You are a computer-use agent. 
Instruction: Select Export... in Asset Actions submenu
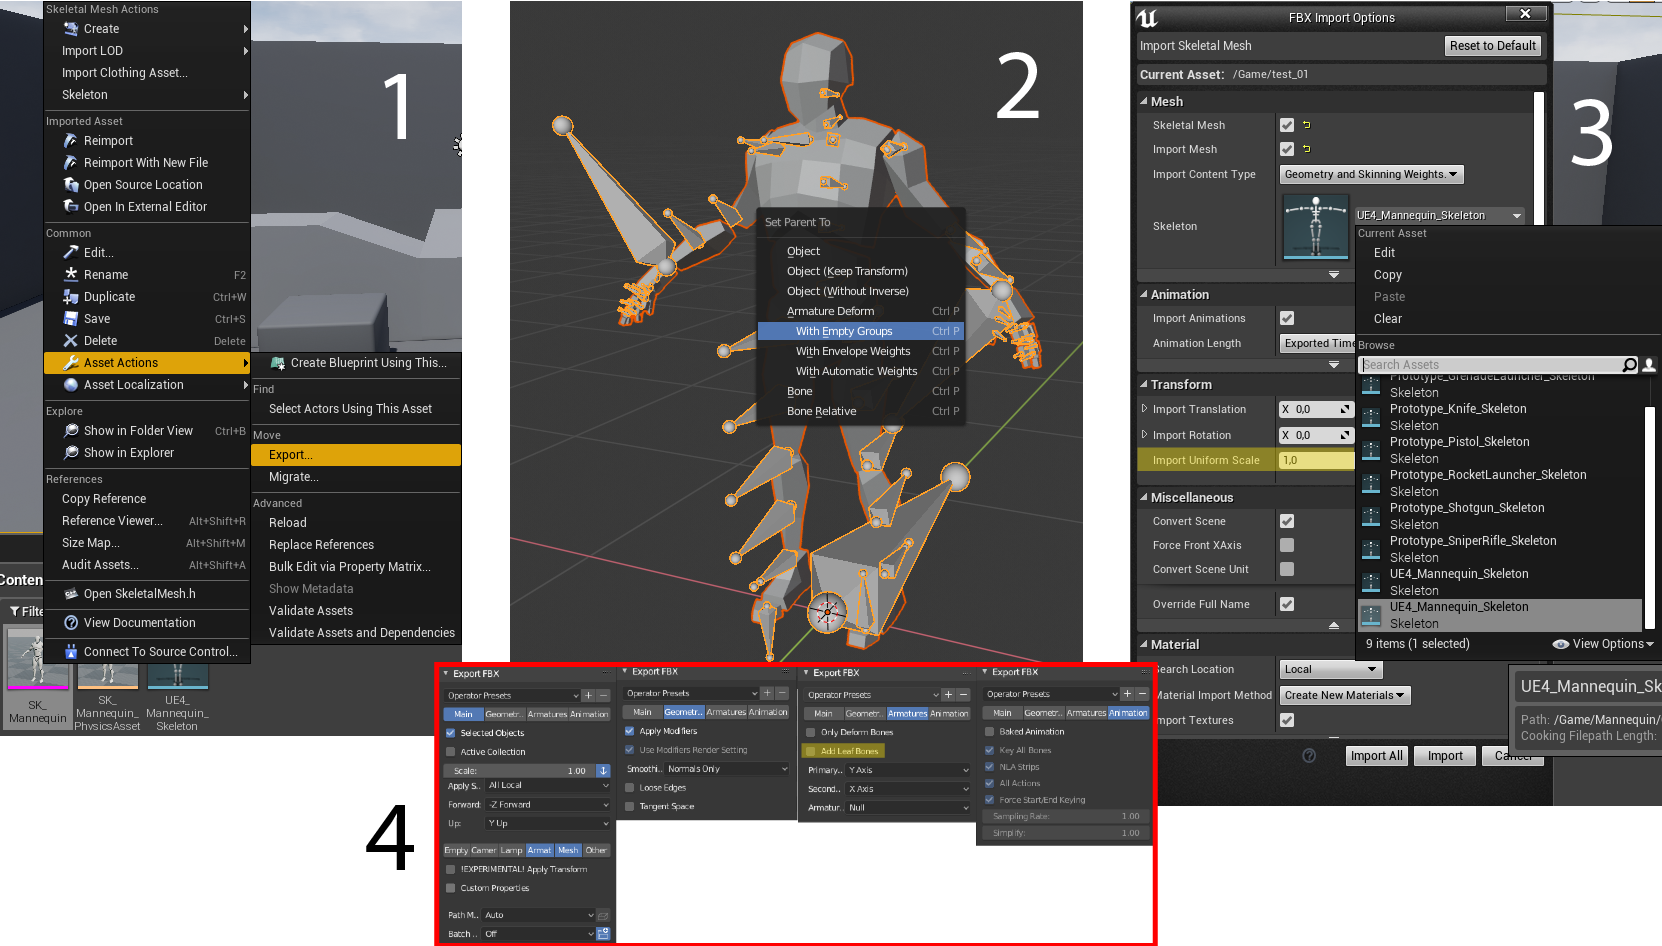[x=356, y=455]
